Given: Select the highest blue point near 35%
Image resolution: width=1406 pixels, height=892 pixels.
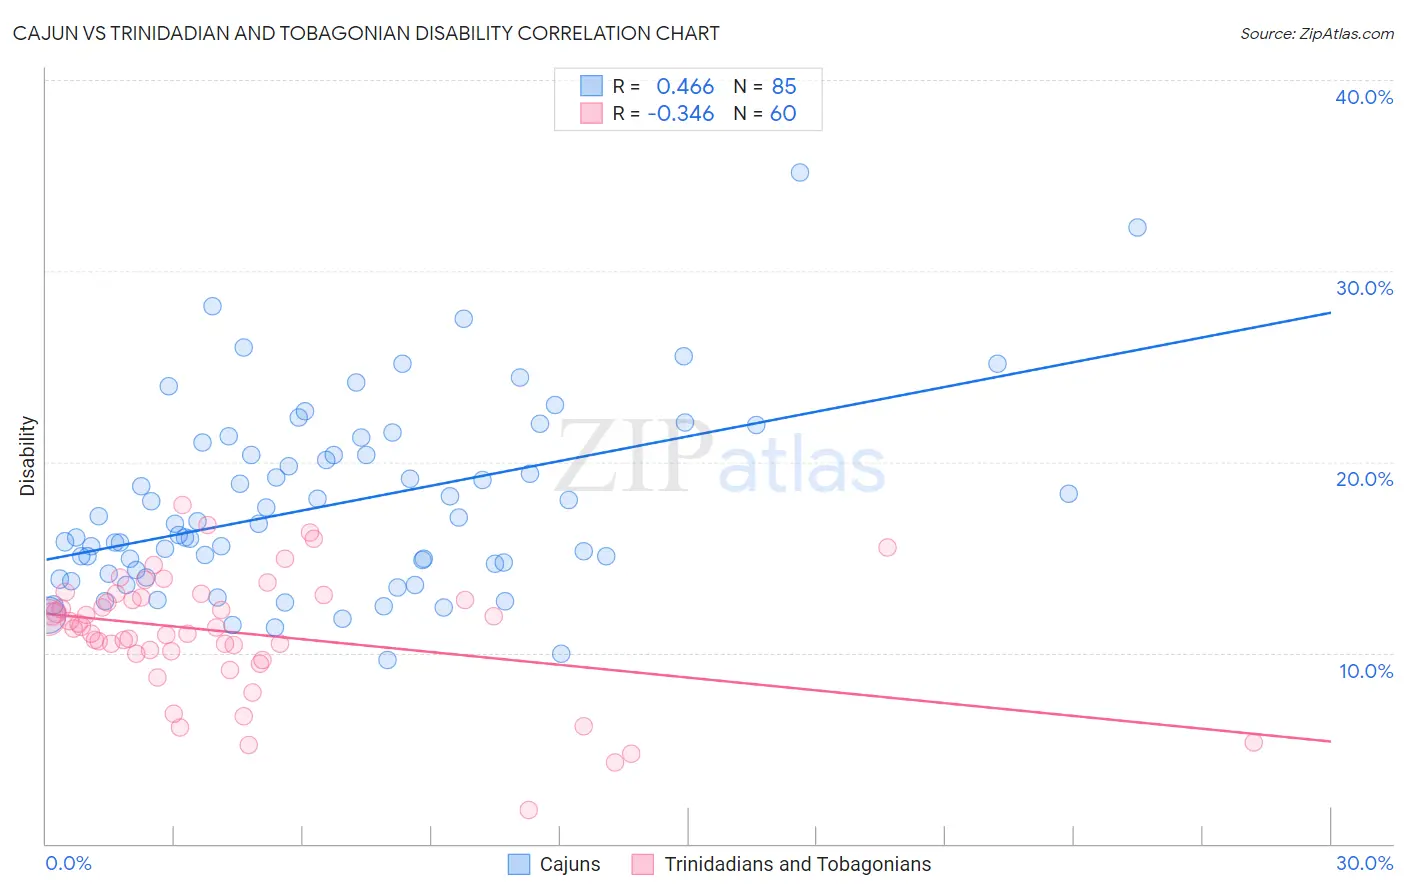Looking at the screenshot, I should (x=800, y=172).
